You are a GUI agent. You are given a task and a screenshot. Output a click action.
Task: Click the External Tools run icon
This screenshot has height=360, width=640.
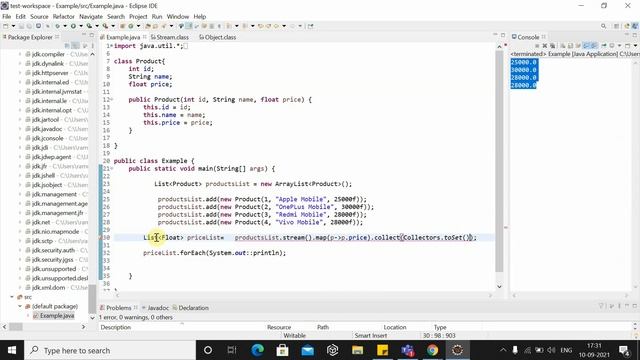pos(105,26)
